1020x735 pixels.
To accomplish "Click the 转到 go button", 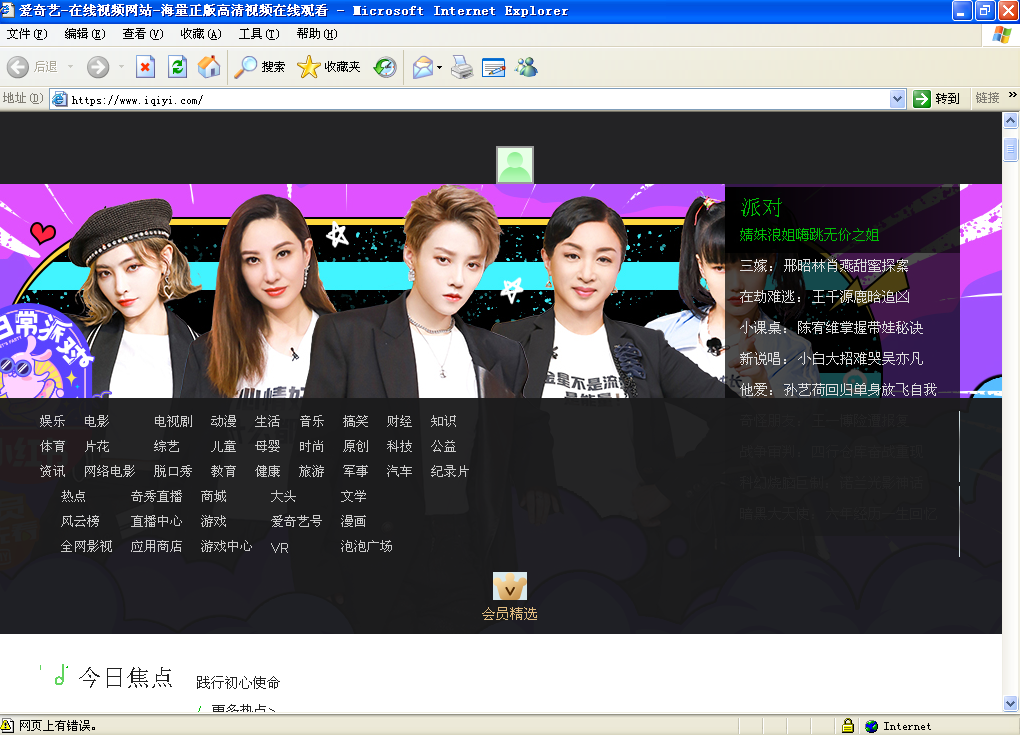I will click(937, 98).
